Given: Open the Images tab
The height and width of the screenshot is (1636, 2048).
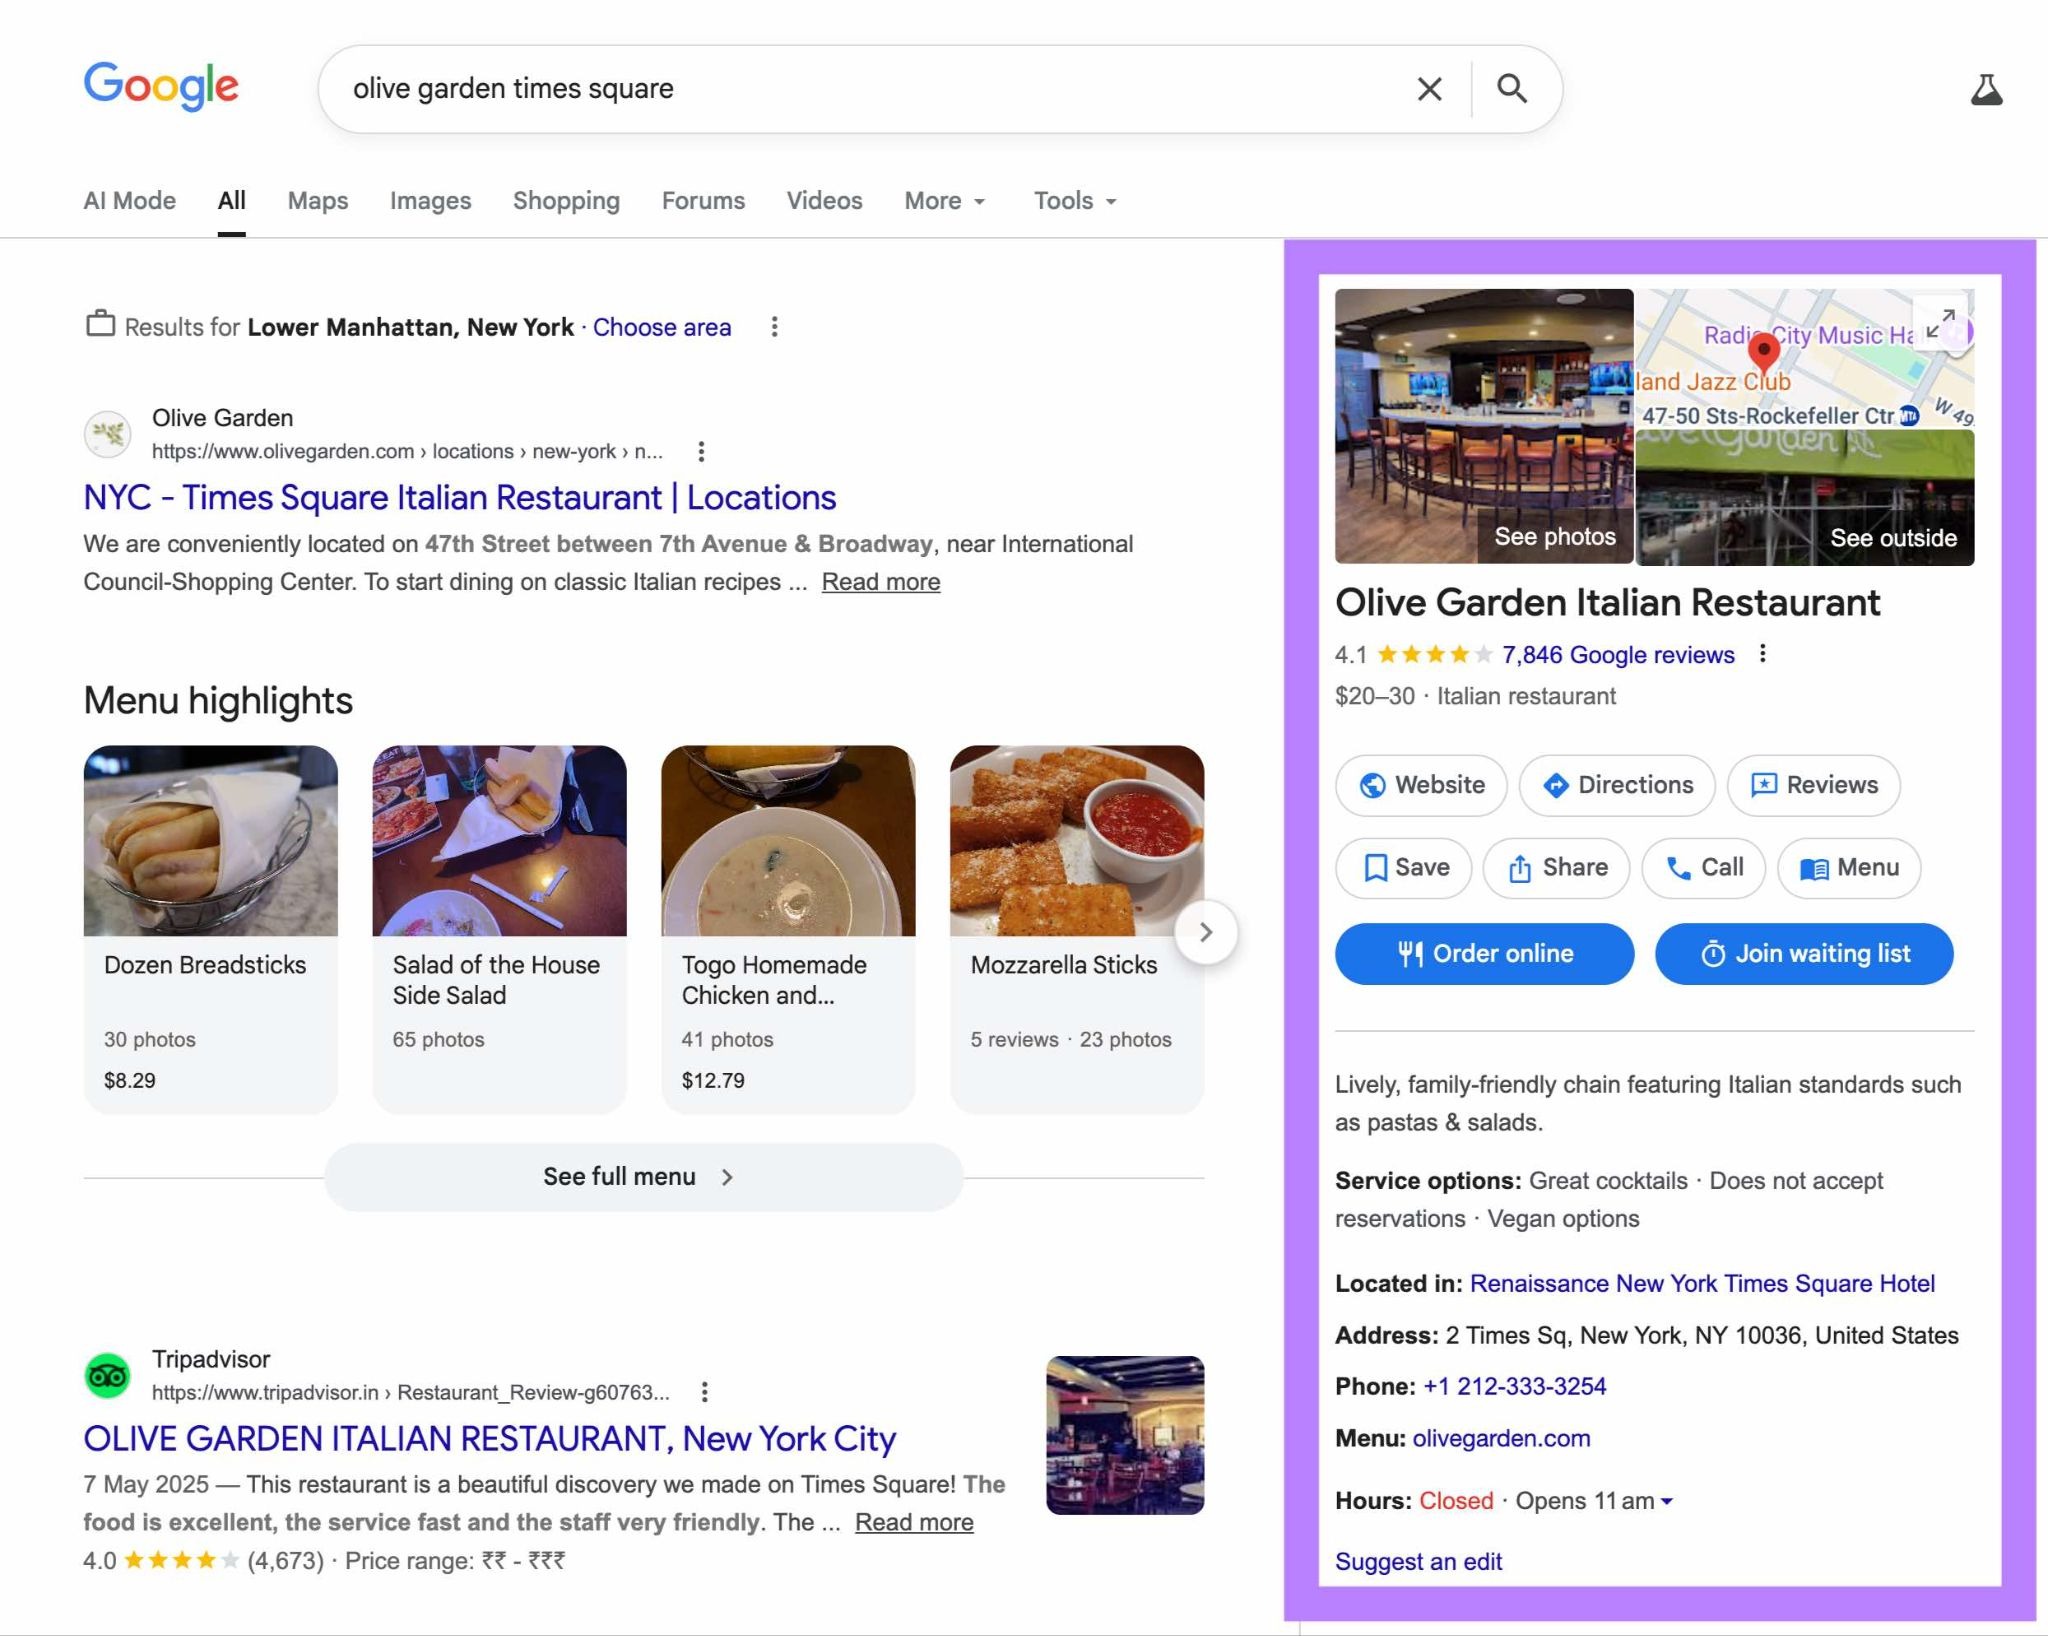Looking at the screenshot, I should (430, 200).
